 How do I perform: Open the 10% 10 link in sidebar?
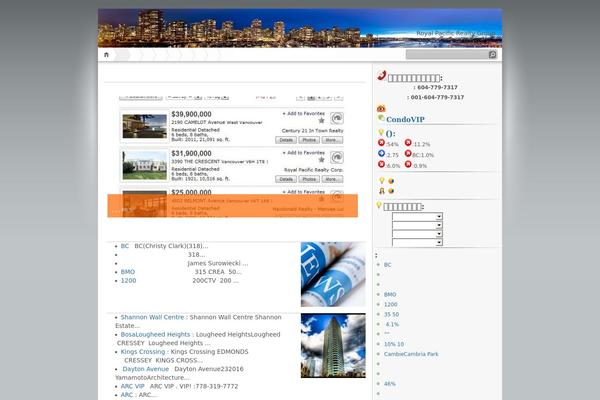click(x=394, y=344)
